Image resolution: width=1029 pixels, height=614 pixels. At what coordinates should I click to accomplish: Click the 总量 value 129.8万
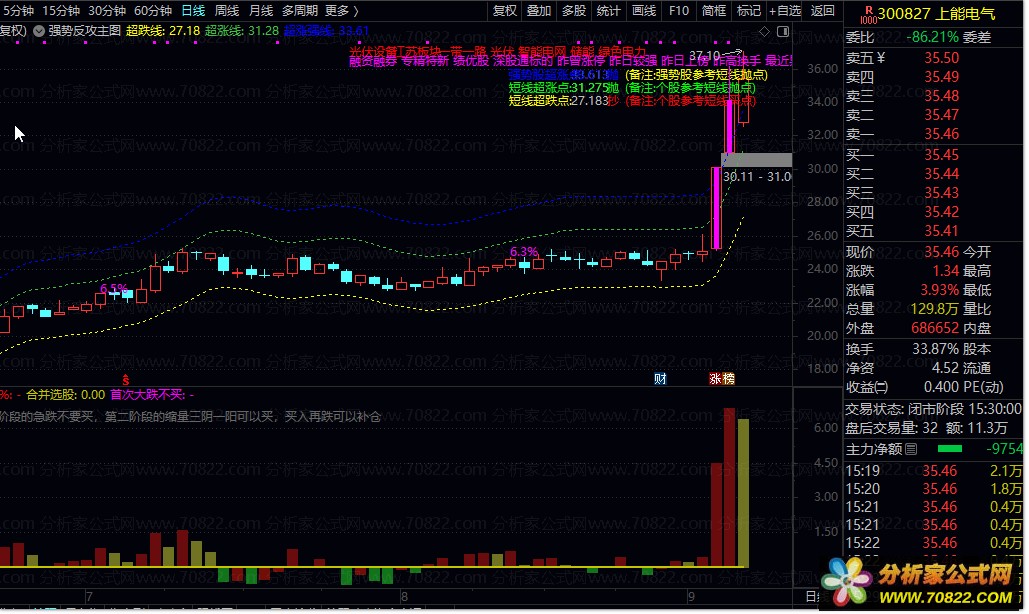(x=934, y=309)
